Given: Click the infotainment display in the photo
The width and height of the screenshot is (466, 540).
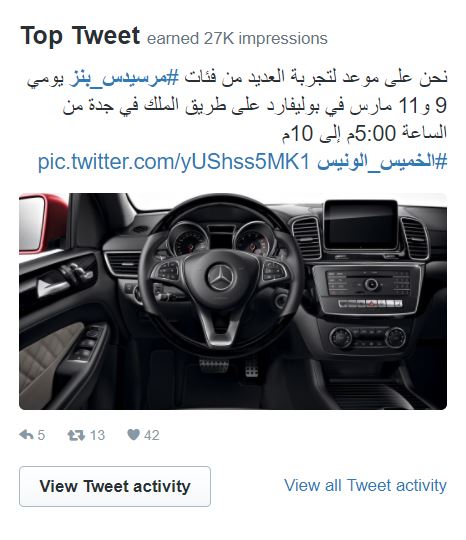Looking at the screenshot, I should [x=361, y=225].
